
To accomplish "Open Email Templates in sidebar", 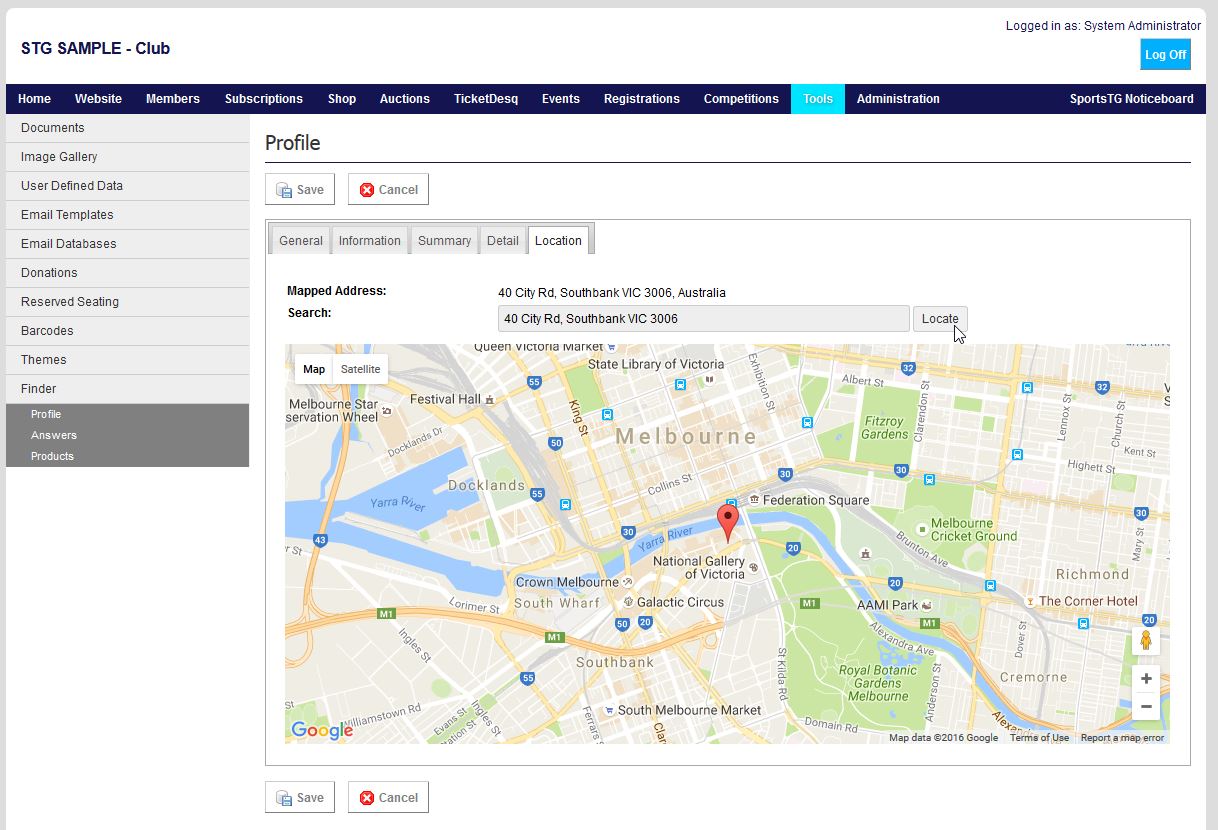I will (127, 215).
